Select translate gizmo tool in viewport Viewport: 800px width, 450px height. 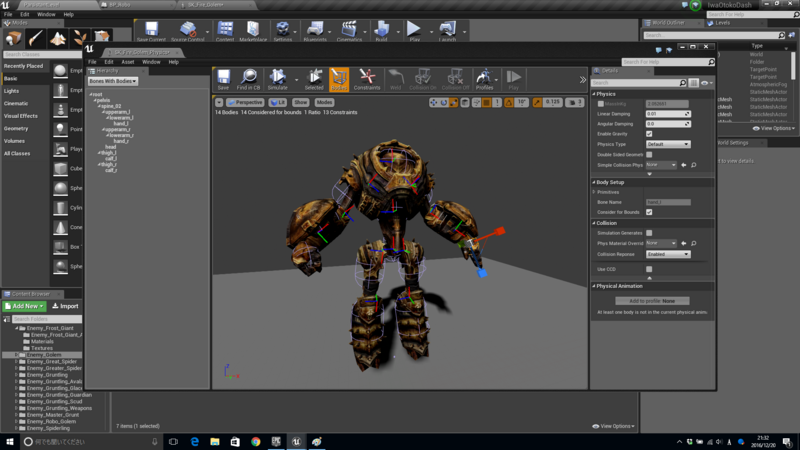coord(434,103)
